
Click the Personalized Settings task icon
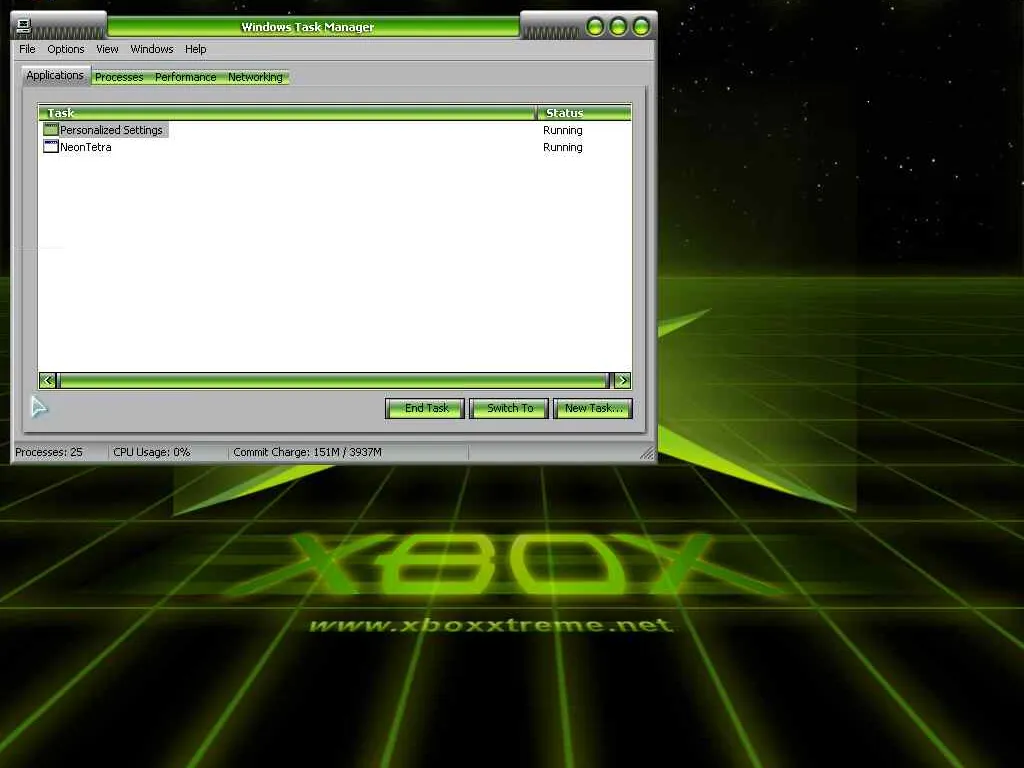pyautogui.click(x=50, y=129)
